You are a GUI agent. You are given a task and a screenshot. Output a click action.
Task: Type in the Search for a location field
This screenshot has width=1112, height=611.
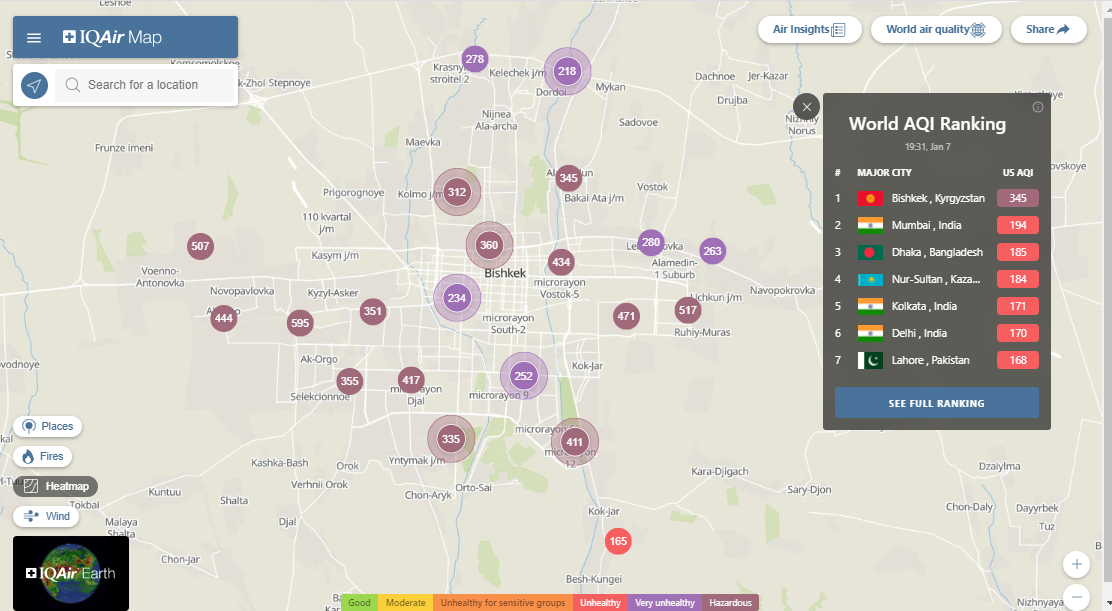[150, 85]
